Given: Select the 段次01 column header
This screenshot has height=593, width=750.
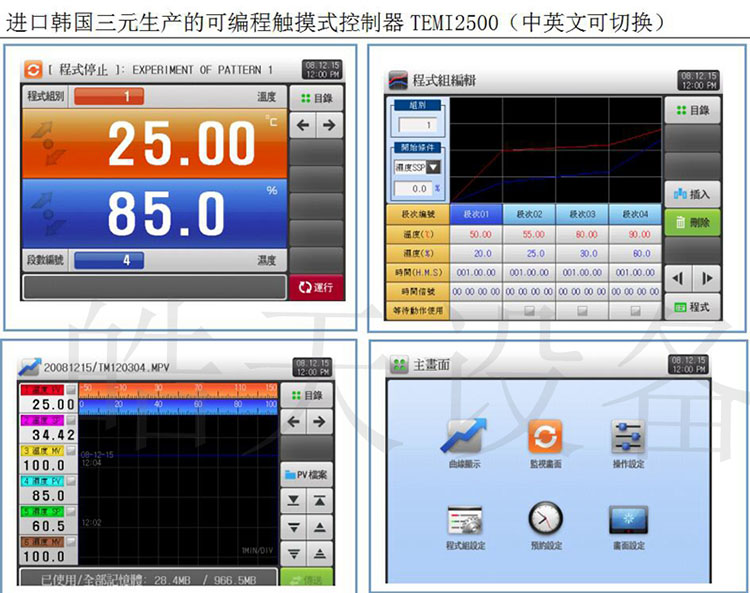Looking at the screenshot, I should [x=476, y=214].
